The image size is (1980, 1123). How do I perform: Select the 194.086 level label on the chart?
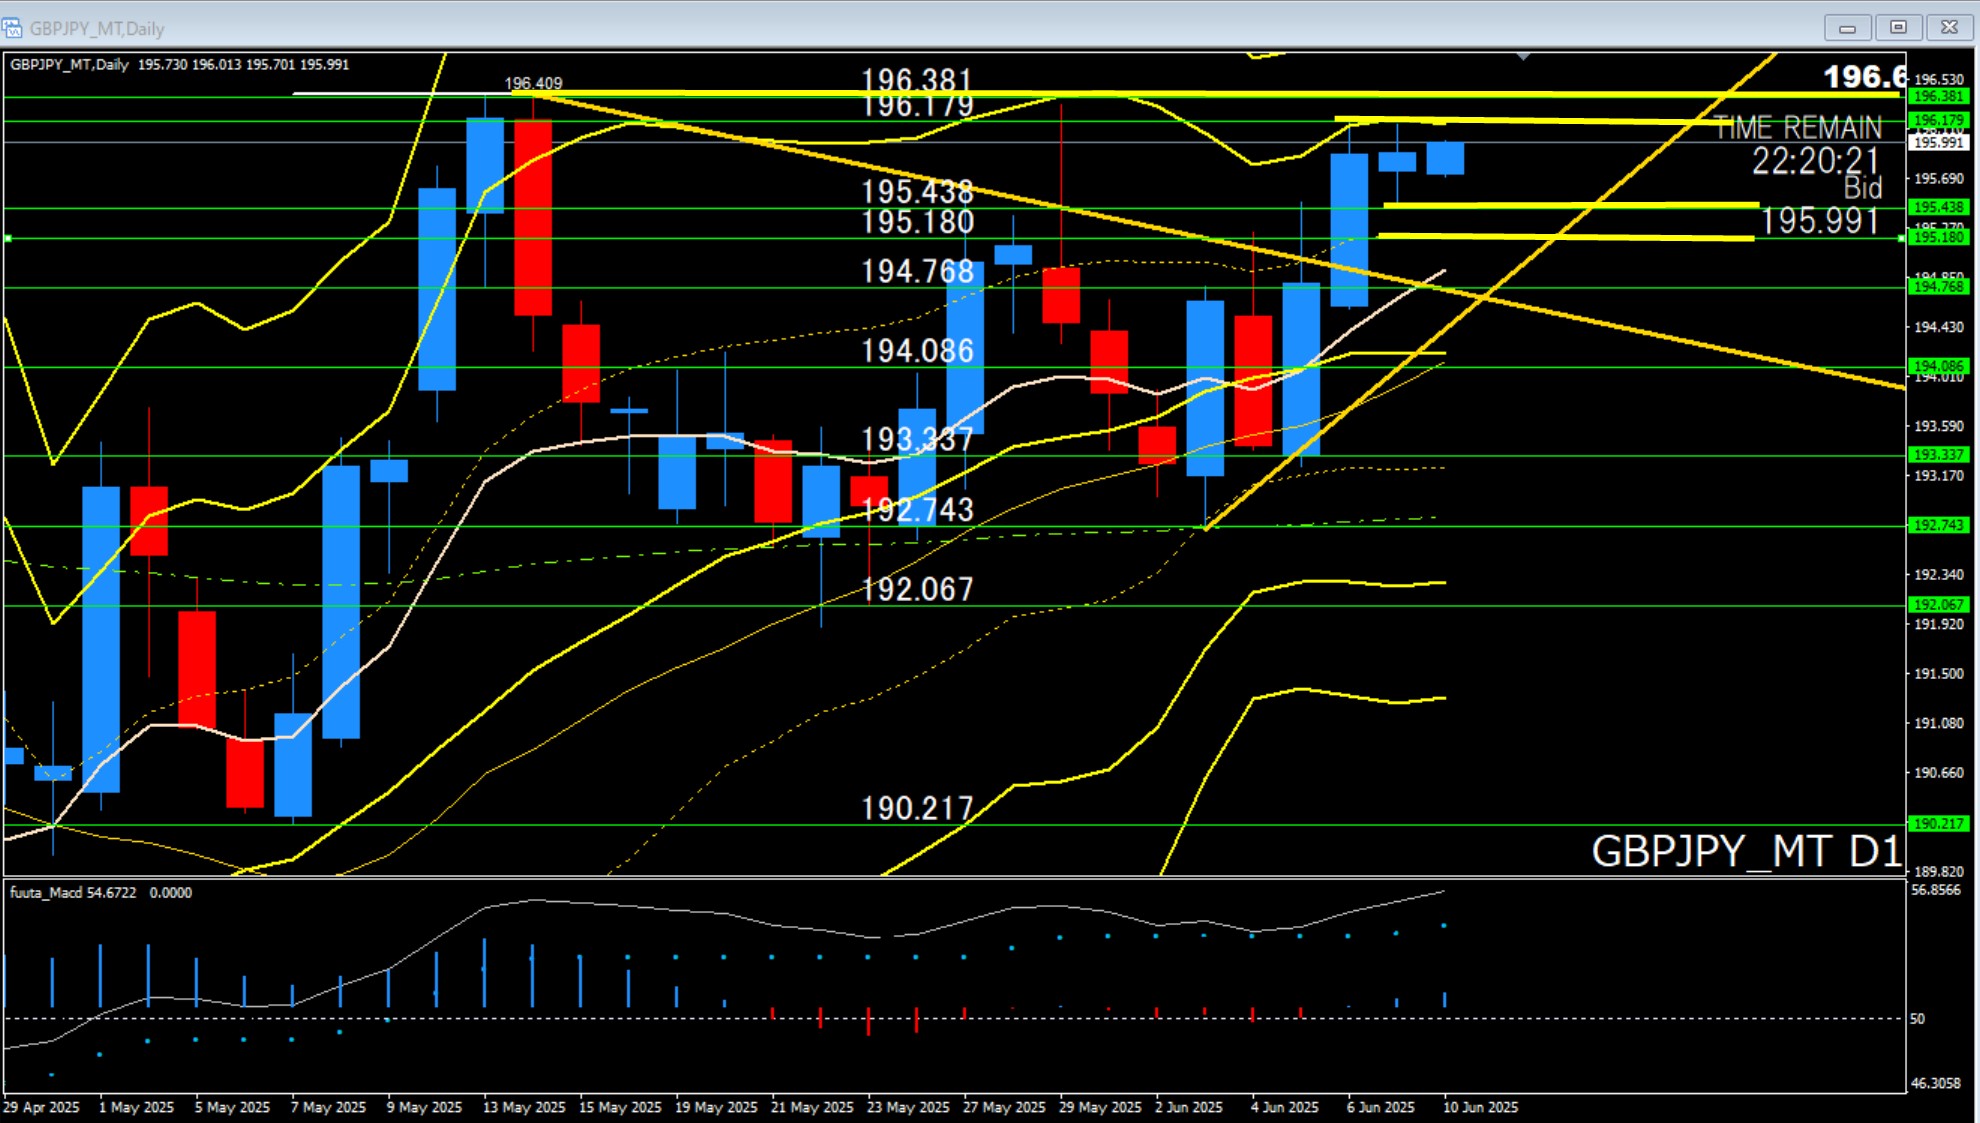pyautogui.click(x=917, y=351)
